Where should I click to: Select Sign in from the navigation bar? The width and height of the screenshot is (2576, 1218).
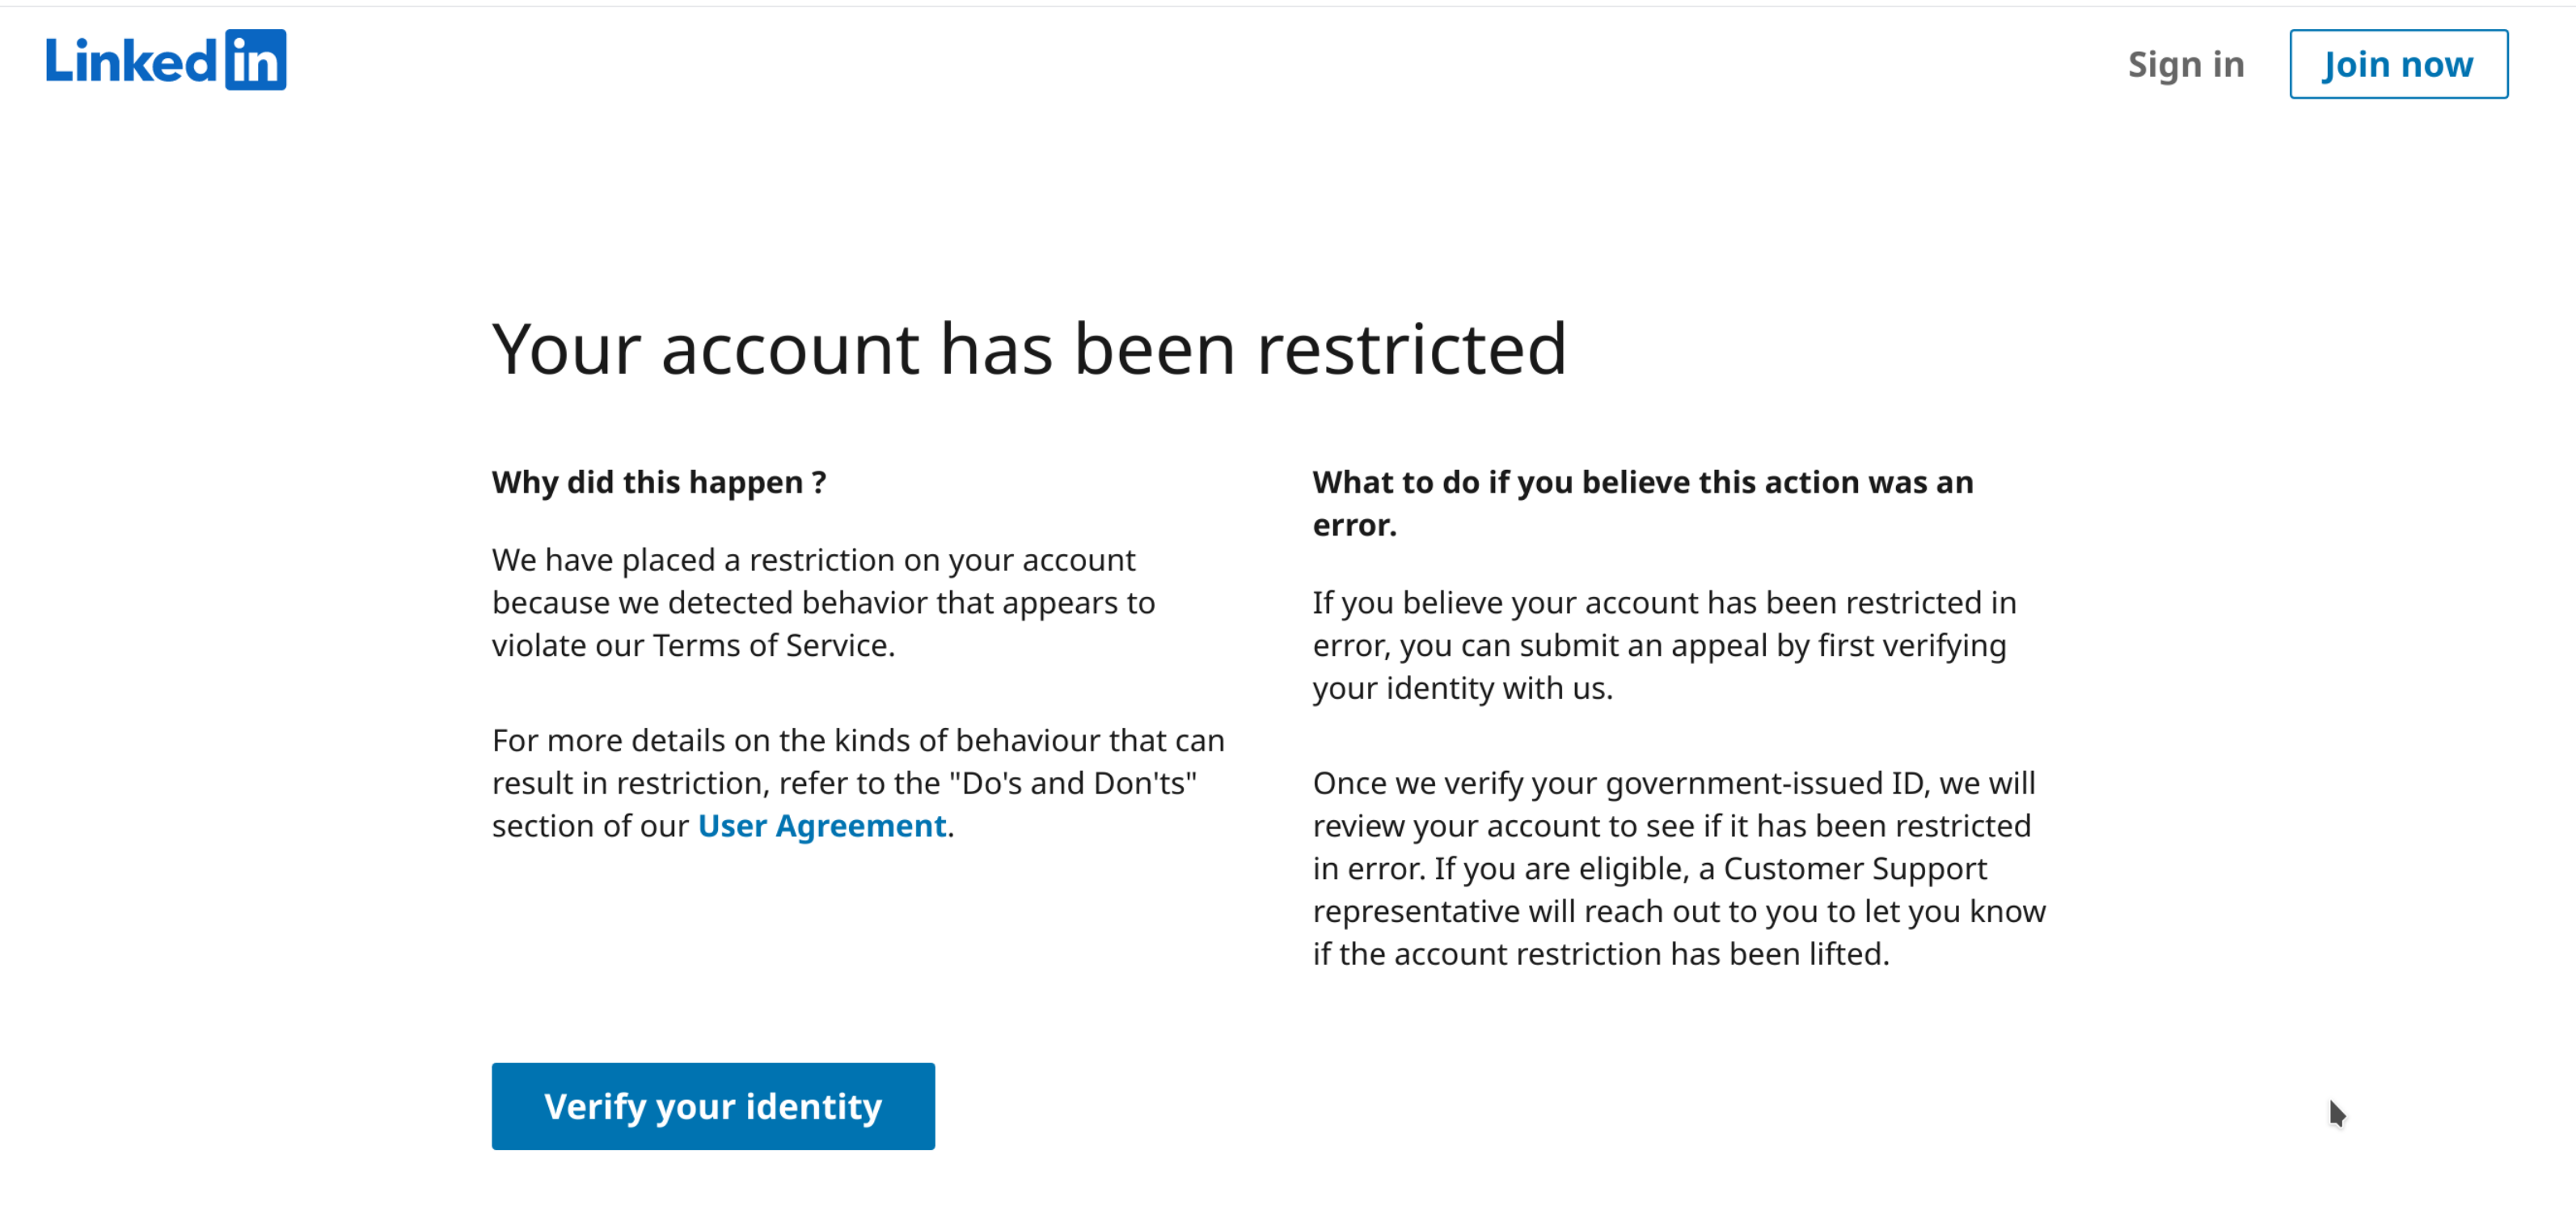(x=2186, y=64)
